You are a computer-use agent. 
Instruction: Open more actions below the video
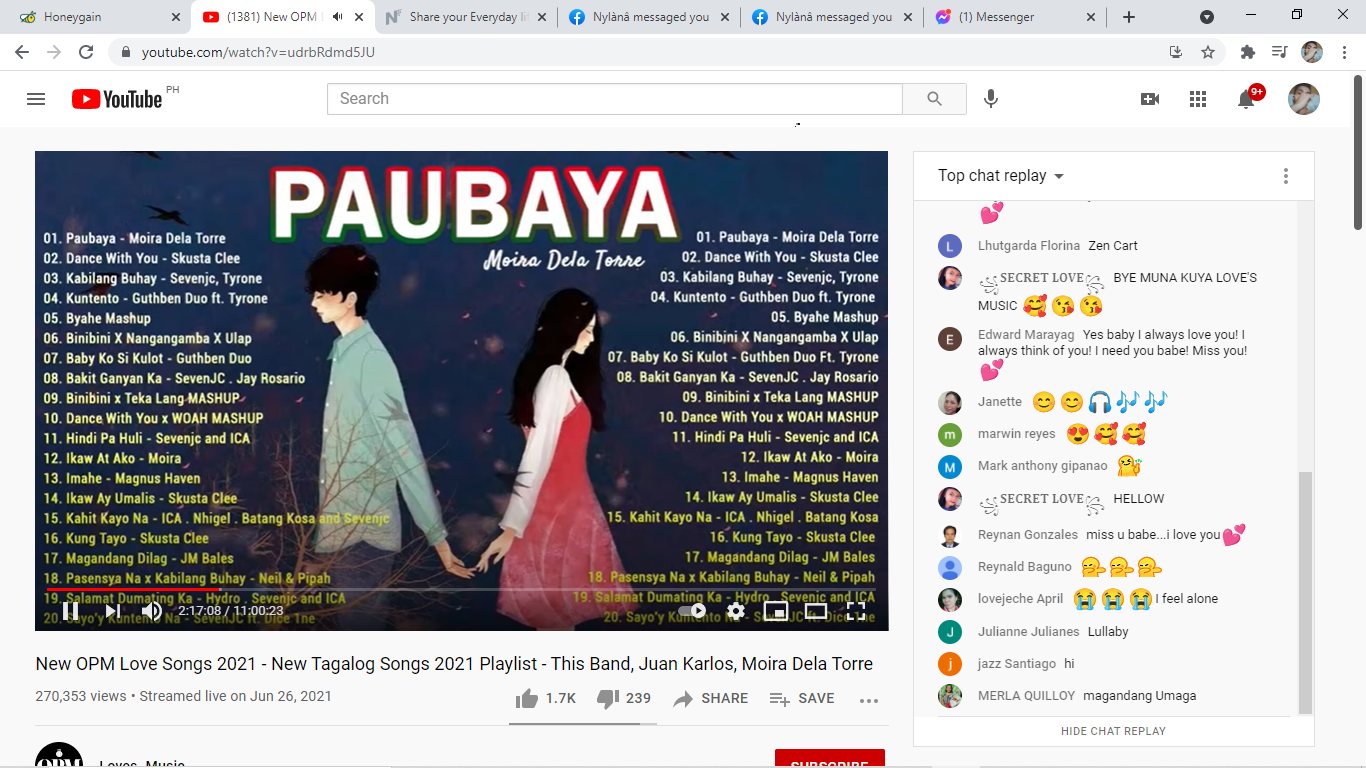(x=869, y=700)
